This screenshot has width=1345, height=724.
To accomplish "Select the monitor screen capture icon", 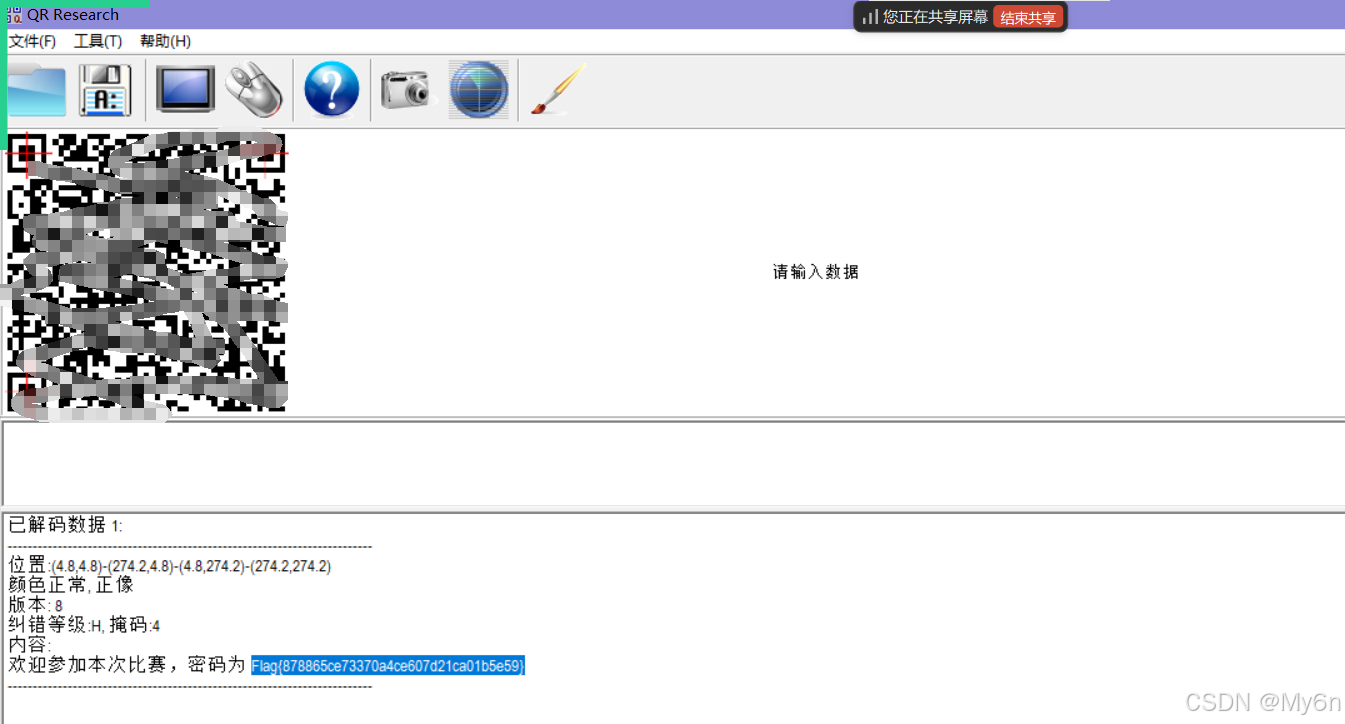I will click(x=185, y=90).
